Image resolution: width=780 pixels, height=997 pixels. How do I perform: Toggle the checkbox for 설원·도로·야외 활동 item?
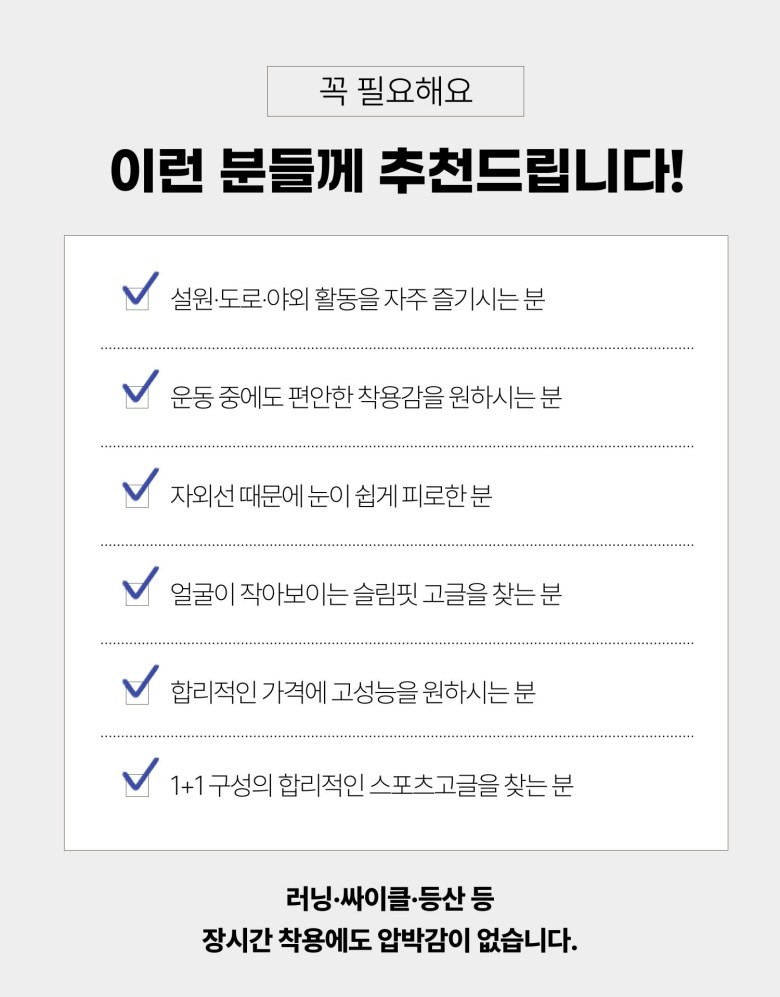137,297
